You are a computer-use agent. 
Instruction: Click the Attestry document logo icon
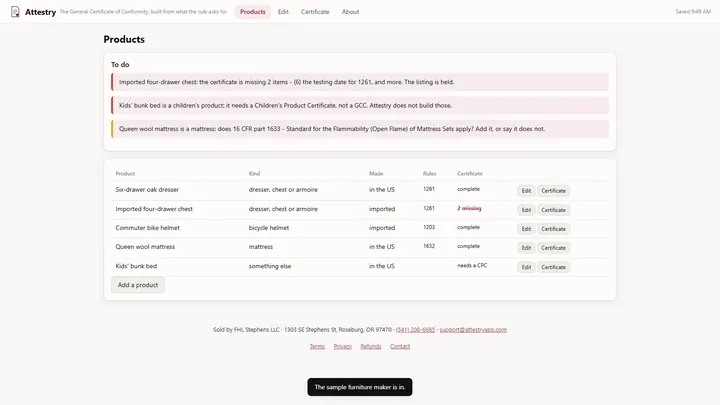pyautogui.click(x=15, y=11)
